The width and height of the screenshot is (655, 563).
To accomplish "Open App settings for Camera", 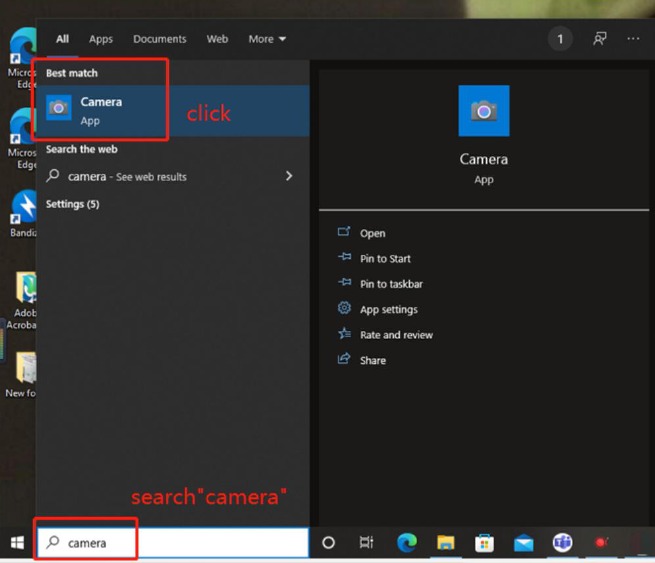I will point(389,309).
